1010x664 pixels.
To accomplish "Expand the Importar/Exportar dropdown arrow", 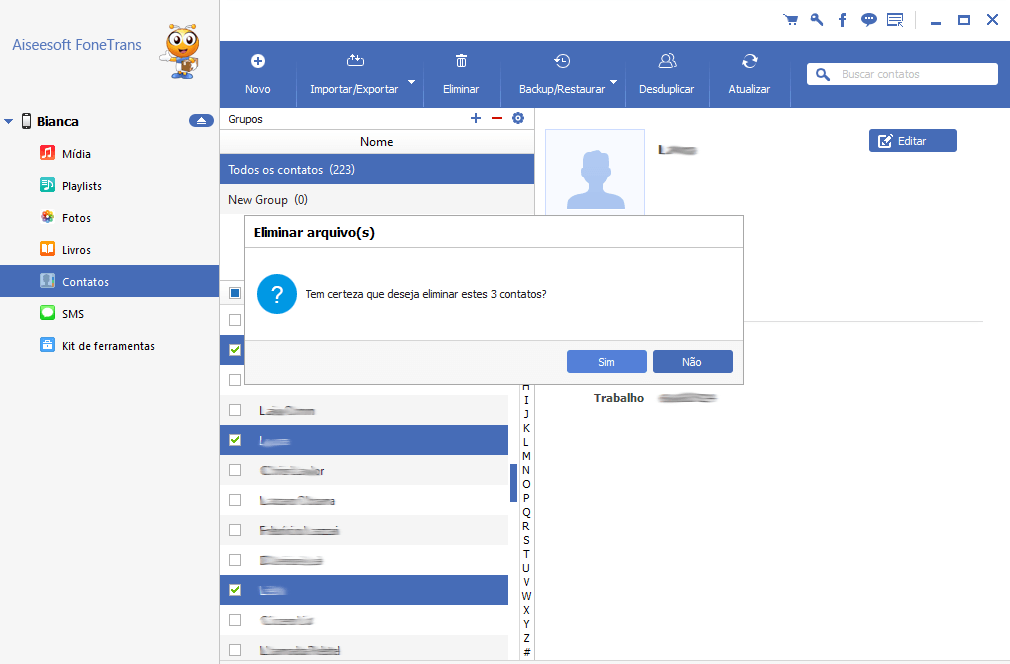I will [x=412, y=81].
